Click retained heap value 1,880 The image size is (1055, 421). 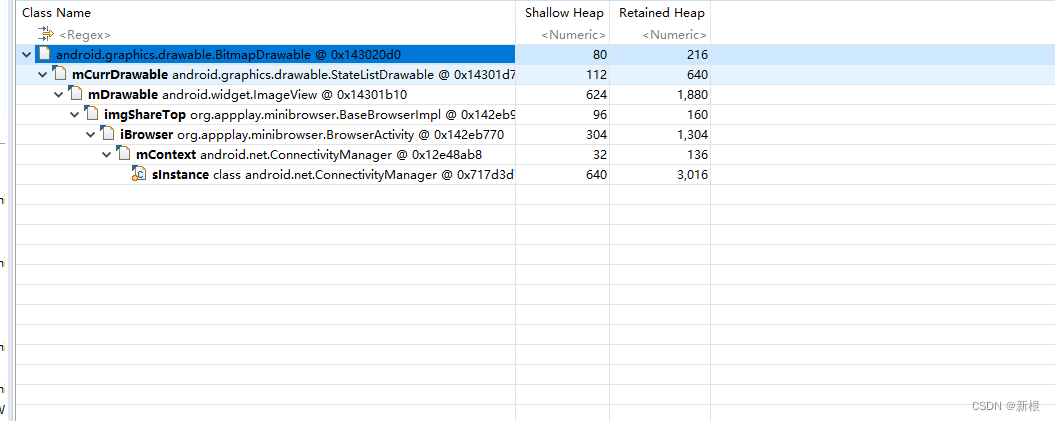click(693, 95)
